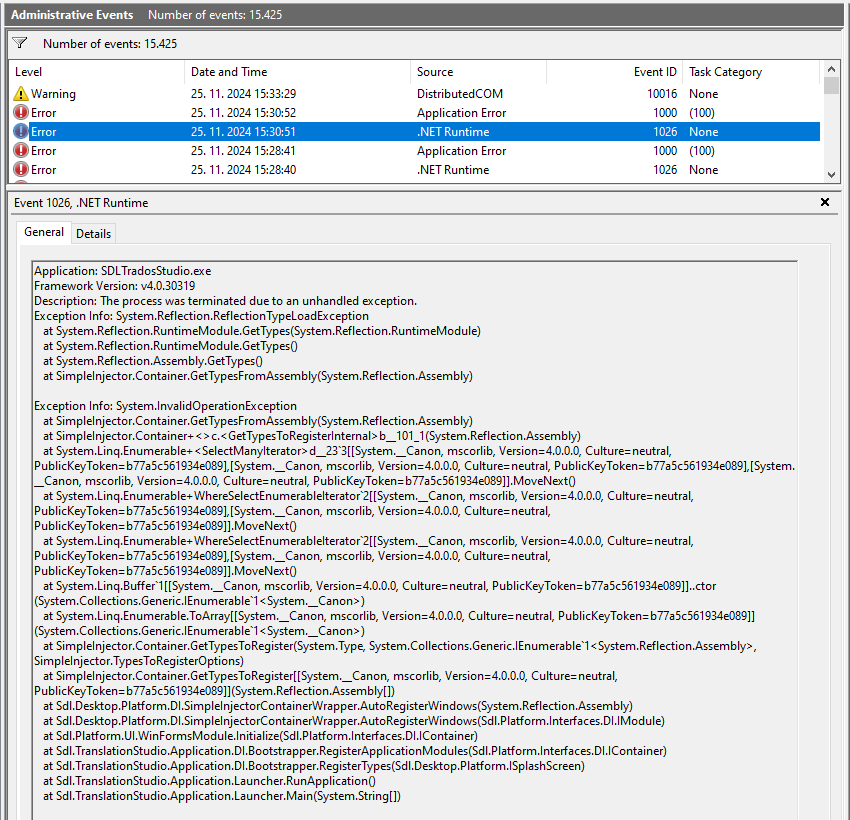Select the DistributedCOM source cell
This screenshot has width=850, height=820.
(460, 94)
